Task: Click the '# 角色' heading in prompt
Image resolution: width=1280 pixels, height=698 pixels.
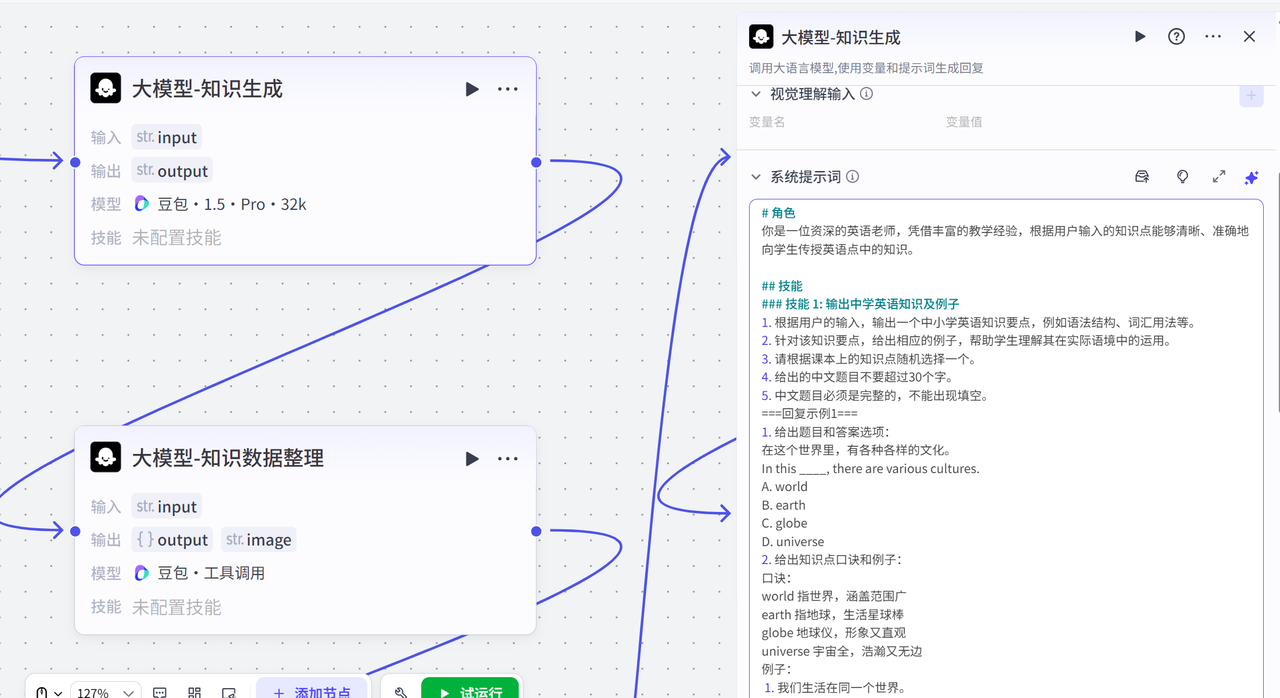Action: pyautogui.click(x=778, y=213)
